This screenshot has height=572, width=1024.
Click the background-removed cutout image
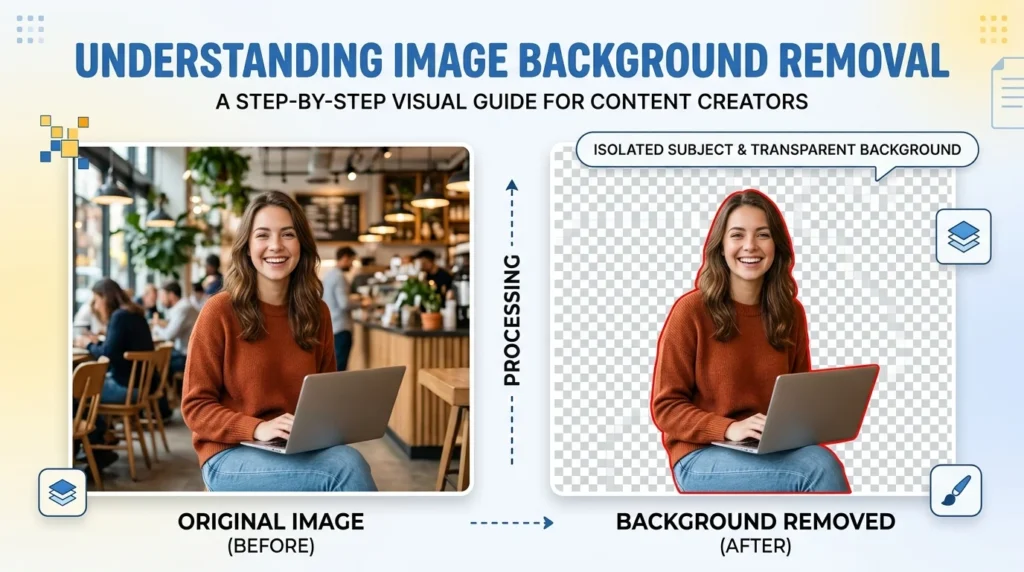(x=753, y=319)
